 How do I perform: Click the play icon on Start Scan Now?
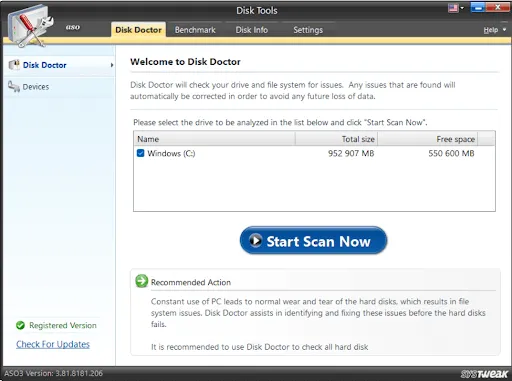(x=256, y=240)
